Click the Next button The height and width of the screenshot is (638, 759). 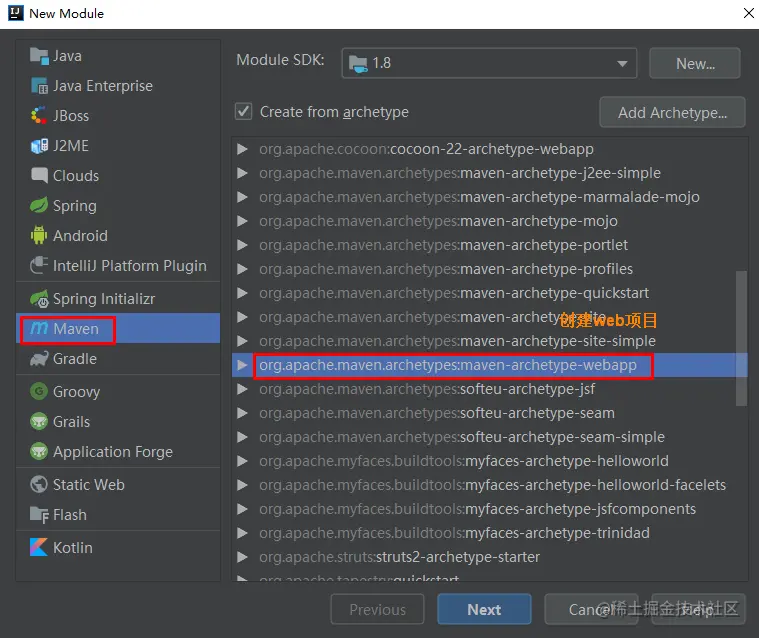(484, 609)
